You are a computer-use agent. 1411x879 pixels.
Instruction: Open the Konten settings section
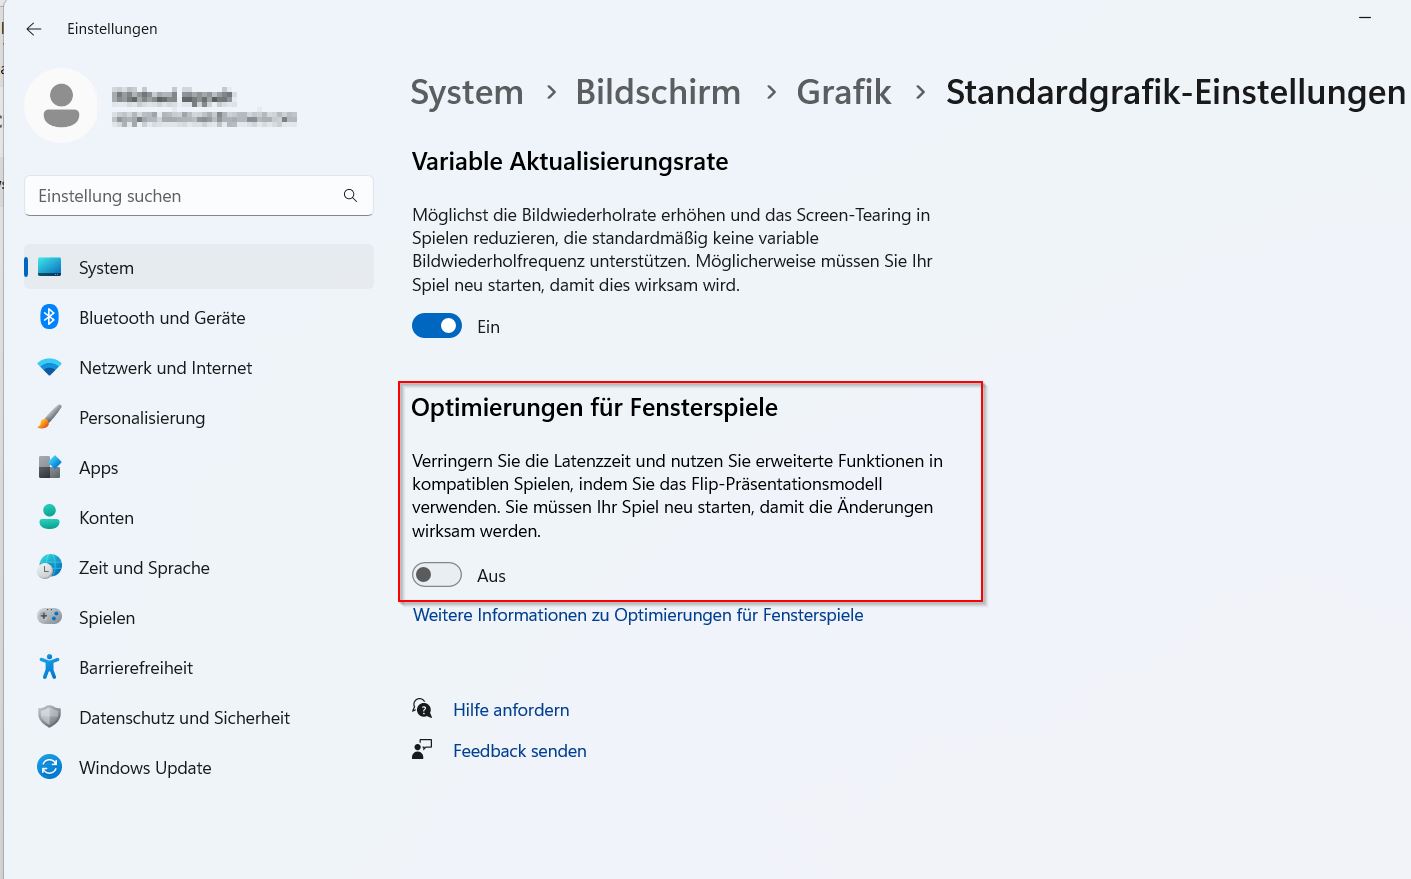pyautogui.click(x=106, y=518)
